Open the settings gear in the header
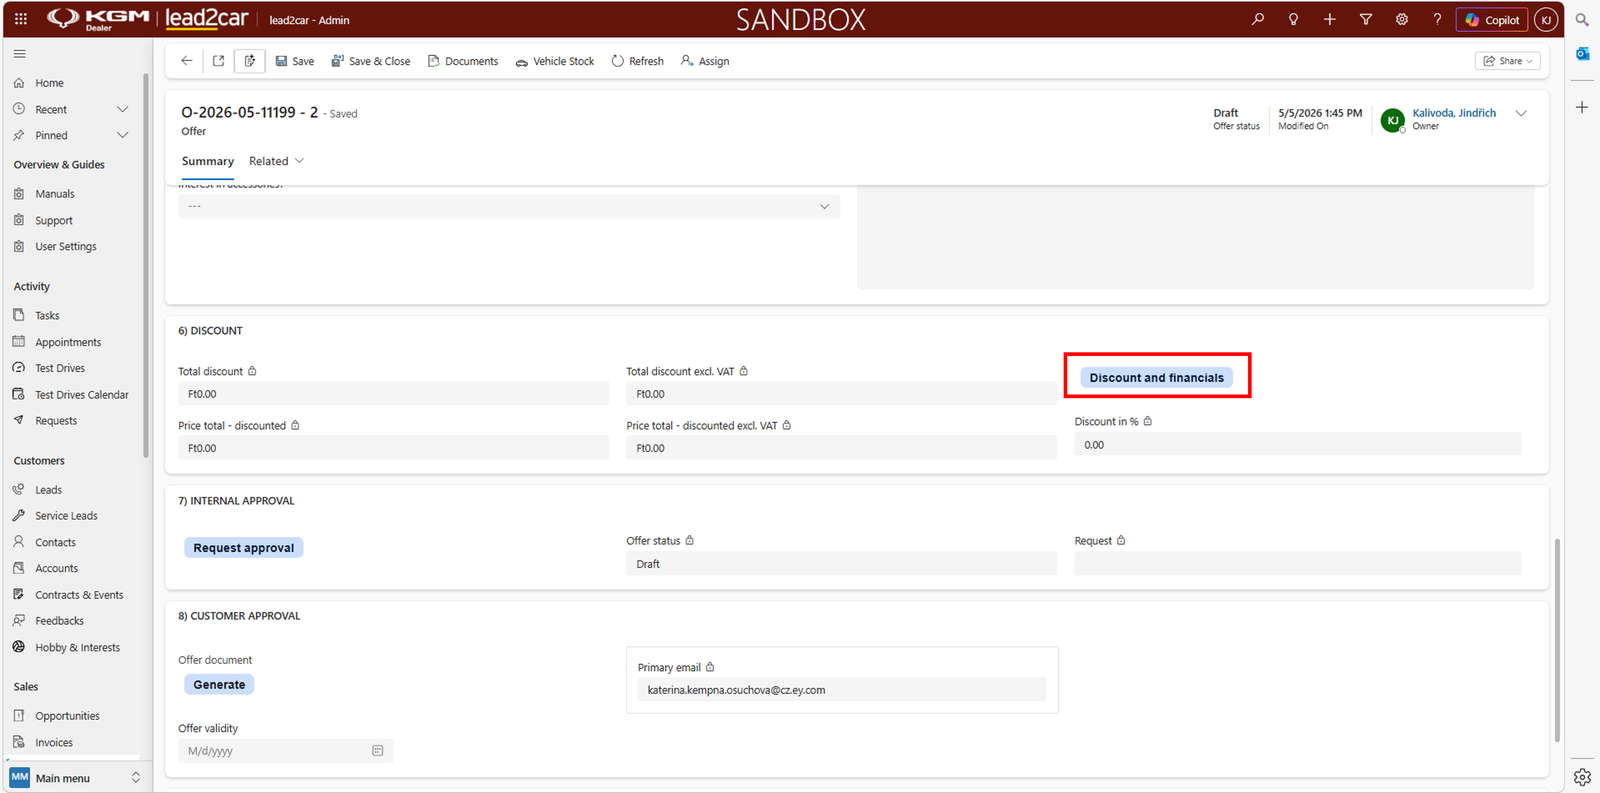This screenshot has height=793, width=1600. 1402,19
